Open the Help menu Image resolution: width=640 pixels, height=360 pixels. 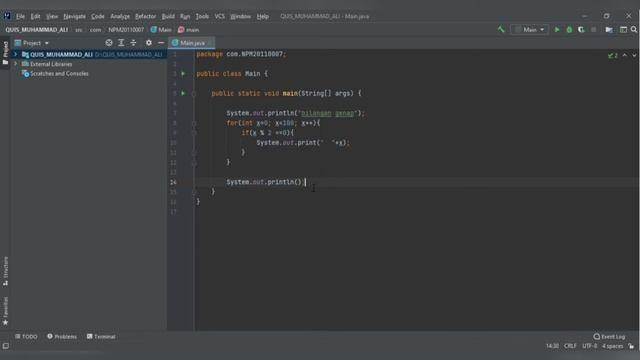[x=263, y=16]
